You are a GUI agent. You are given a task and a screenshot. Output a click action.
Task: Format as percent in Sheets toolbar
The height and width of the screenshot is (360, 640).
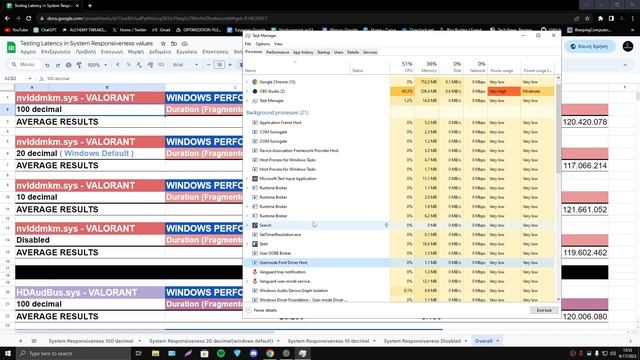[x=129, y=65]
